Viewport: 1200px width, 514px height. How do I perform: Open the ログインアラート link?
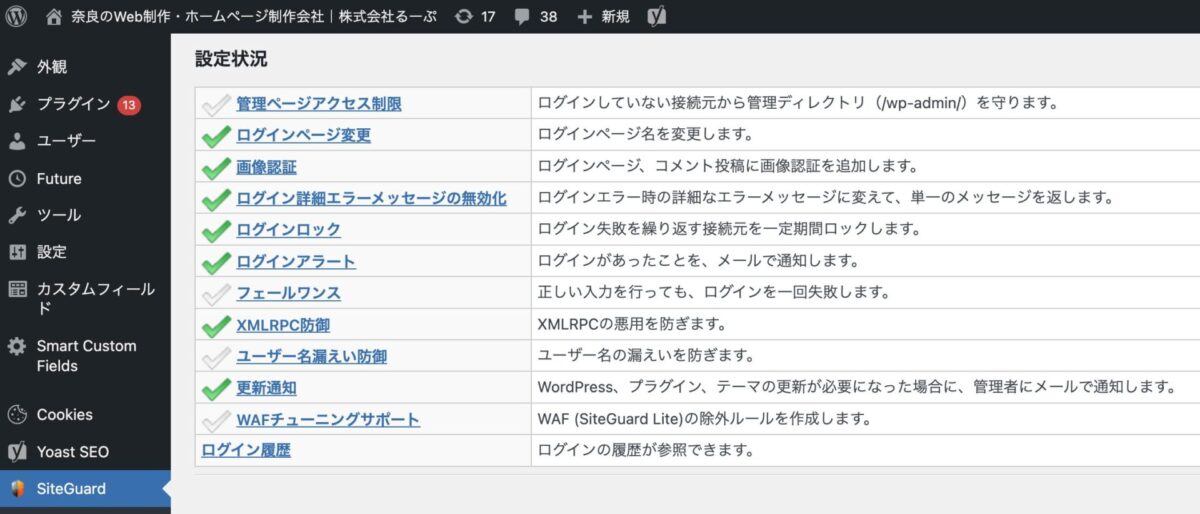click(296, 262)
